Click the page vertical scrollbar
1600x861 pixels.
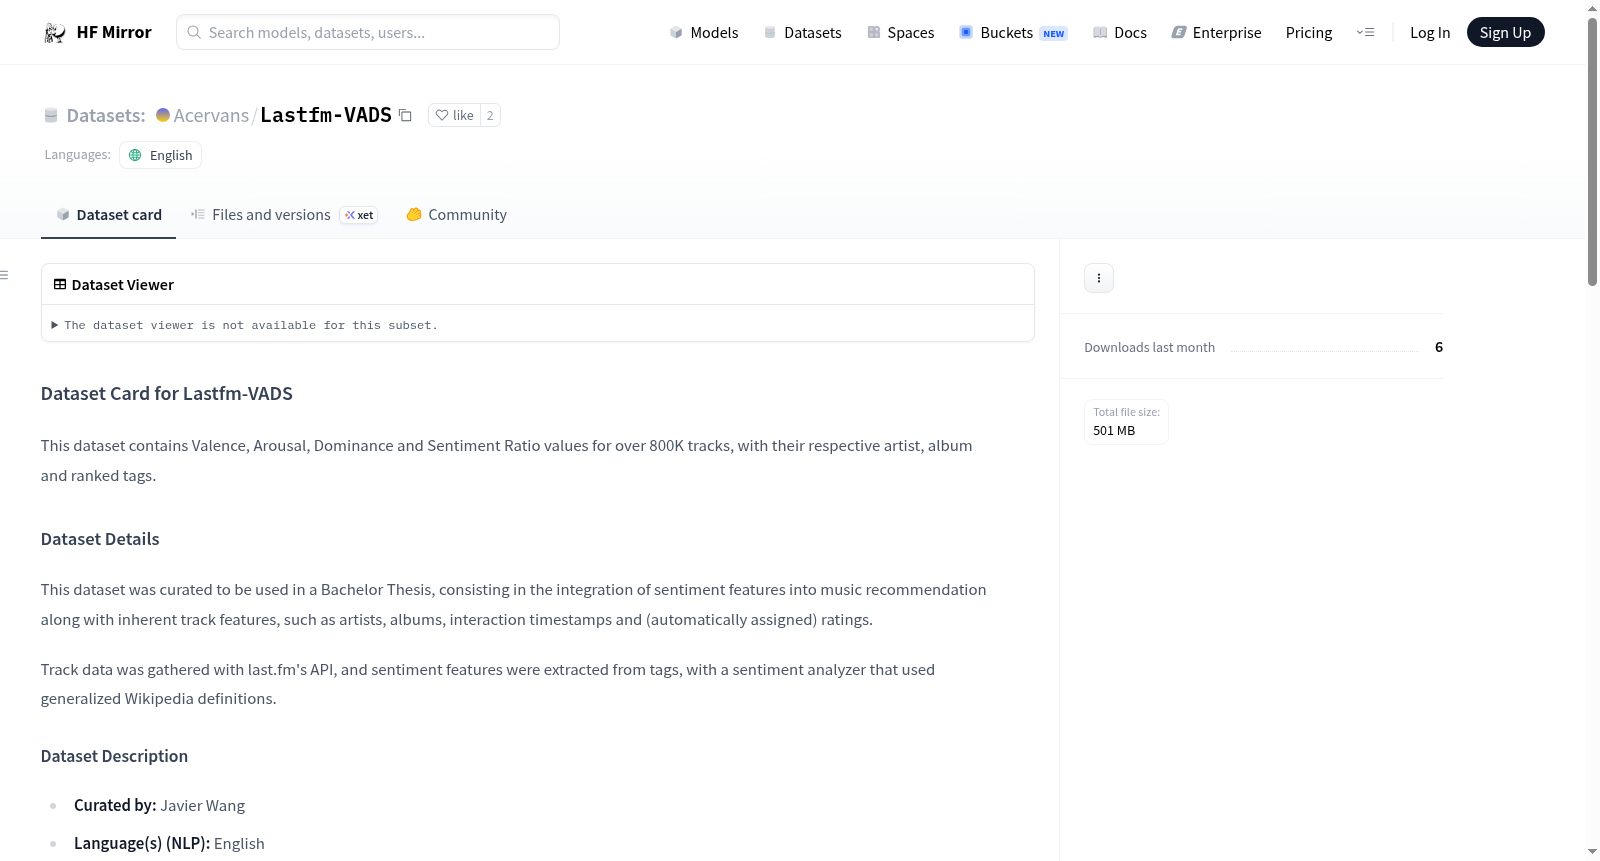[1592, 151]
